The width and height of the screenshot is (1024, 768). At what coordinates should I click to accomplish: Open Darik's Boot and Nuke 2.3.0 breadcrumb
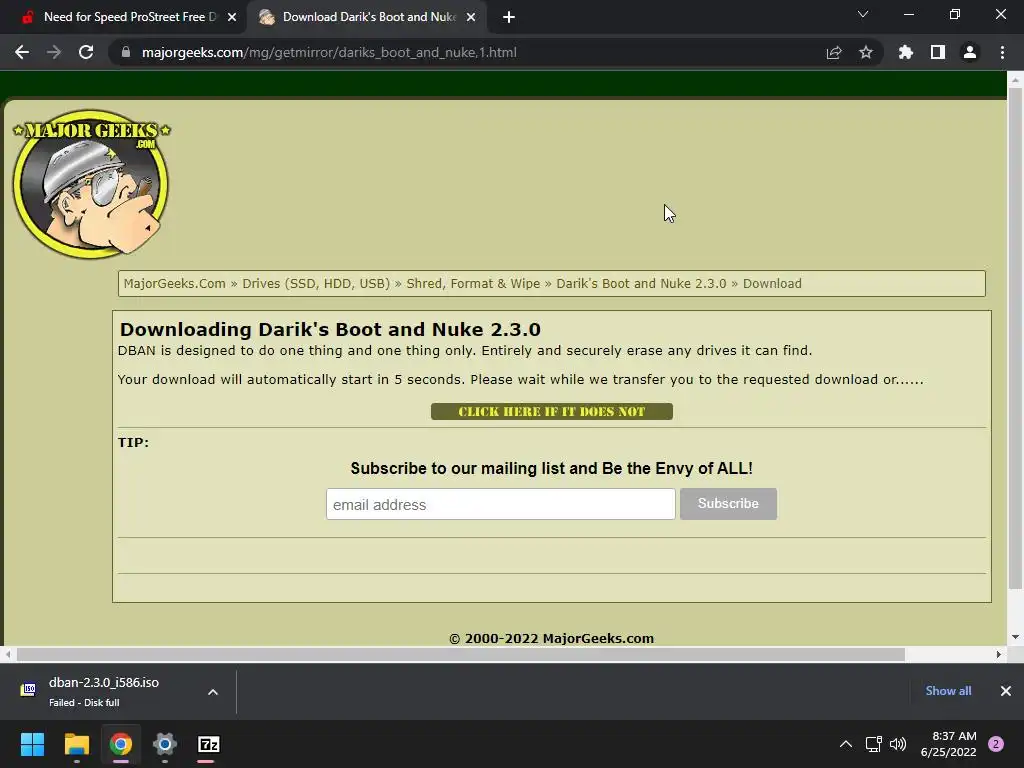point(641,283)
